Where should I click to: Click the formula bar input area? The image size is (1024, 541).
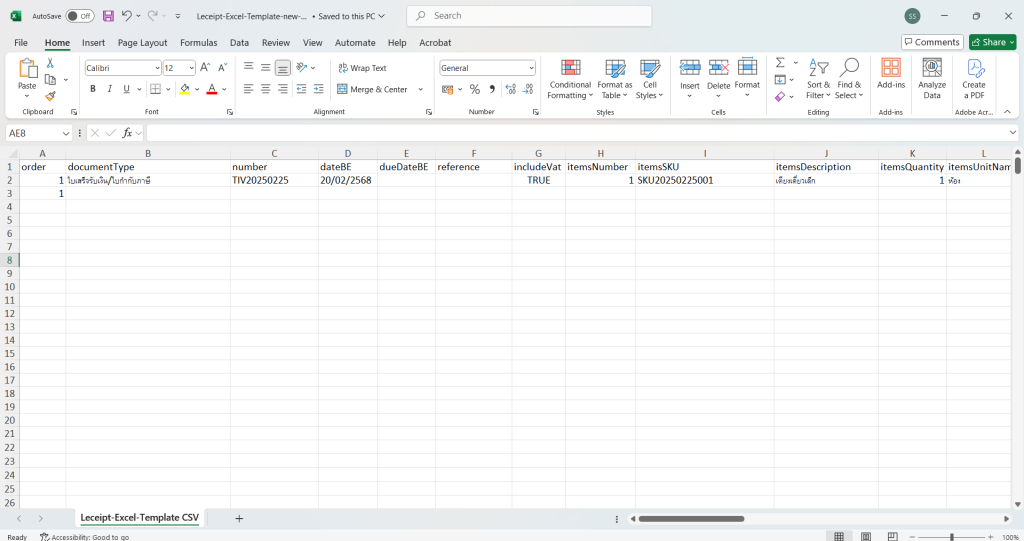[577, 133]
